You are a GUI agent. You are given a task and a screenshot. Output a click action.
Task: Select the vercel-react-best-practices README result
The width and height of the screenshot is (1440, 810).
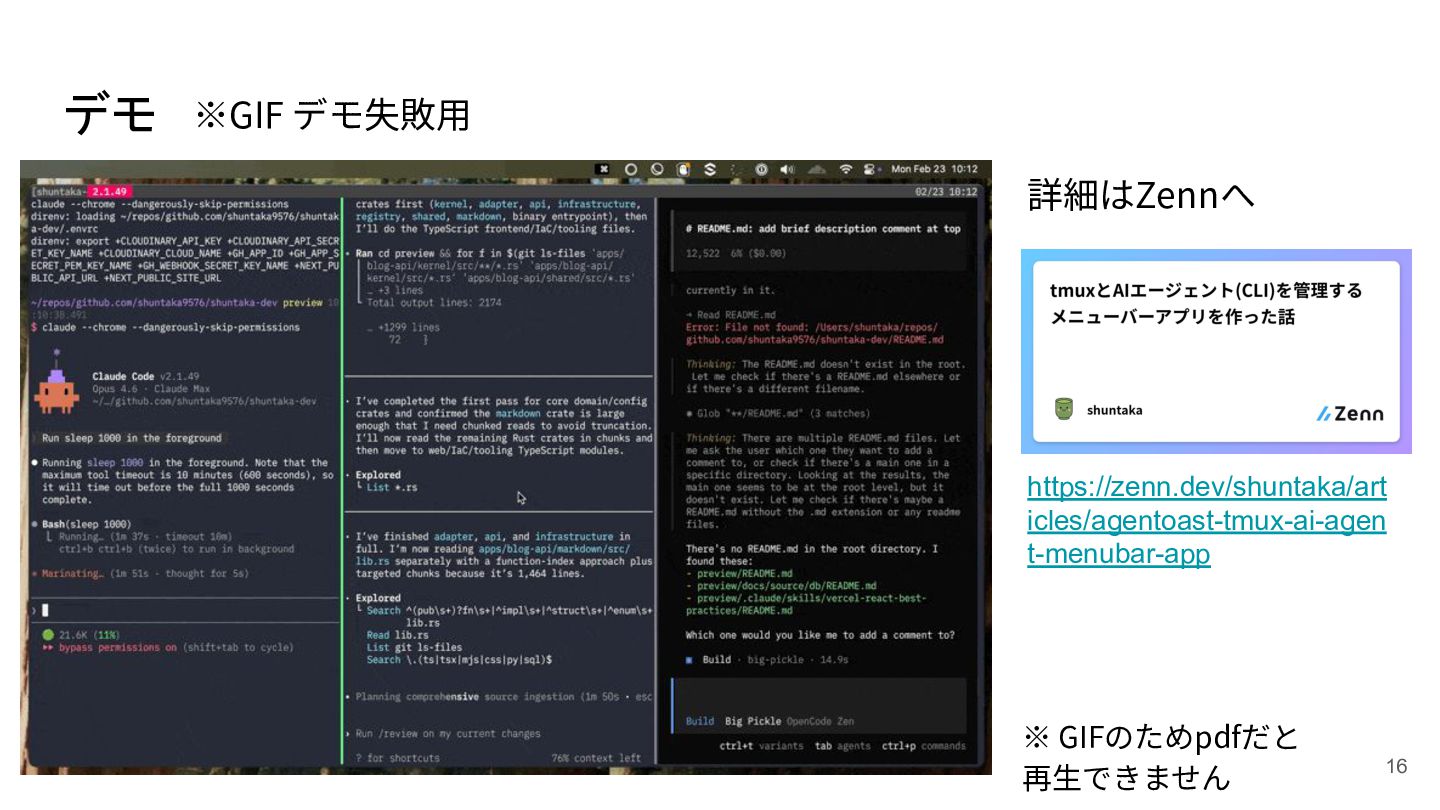pos(806,604)
